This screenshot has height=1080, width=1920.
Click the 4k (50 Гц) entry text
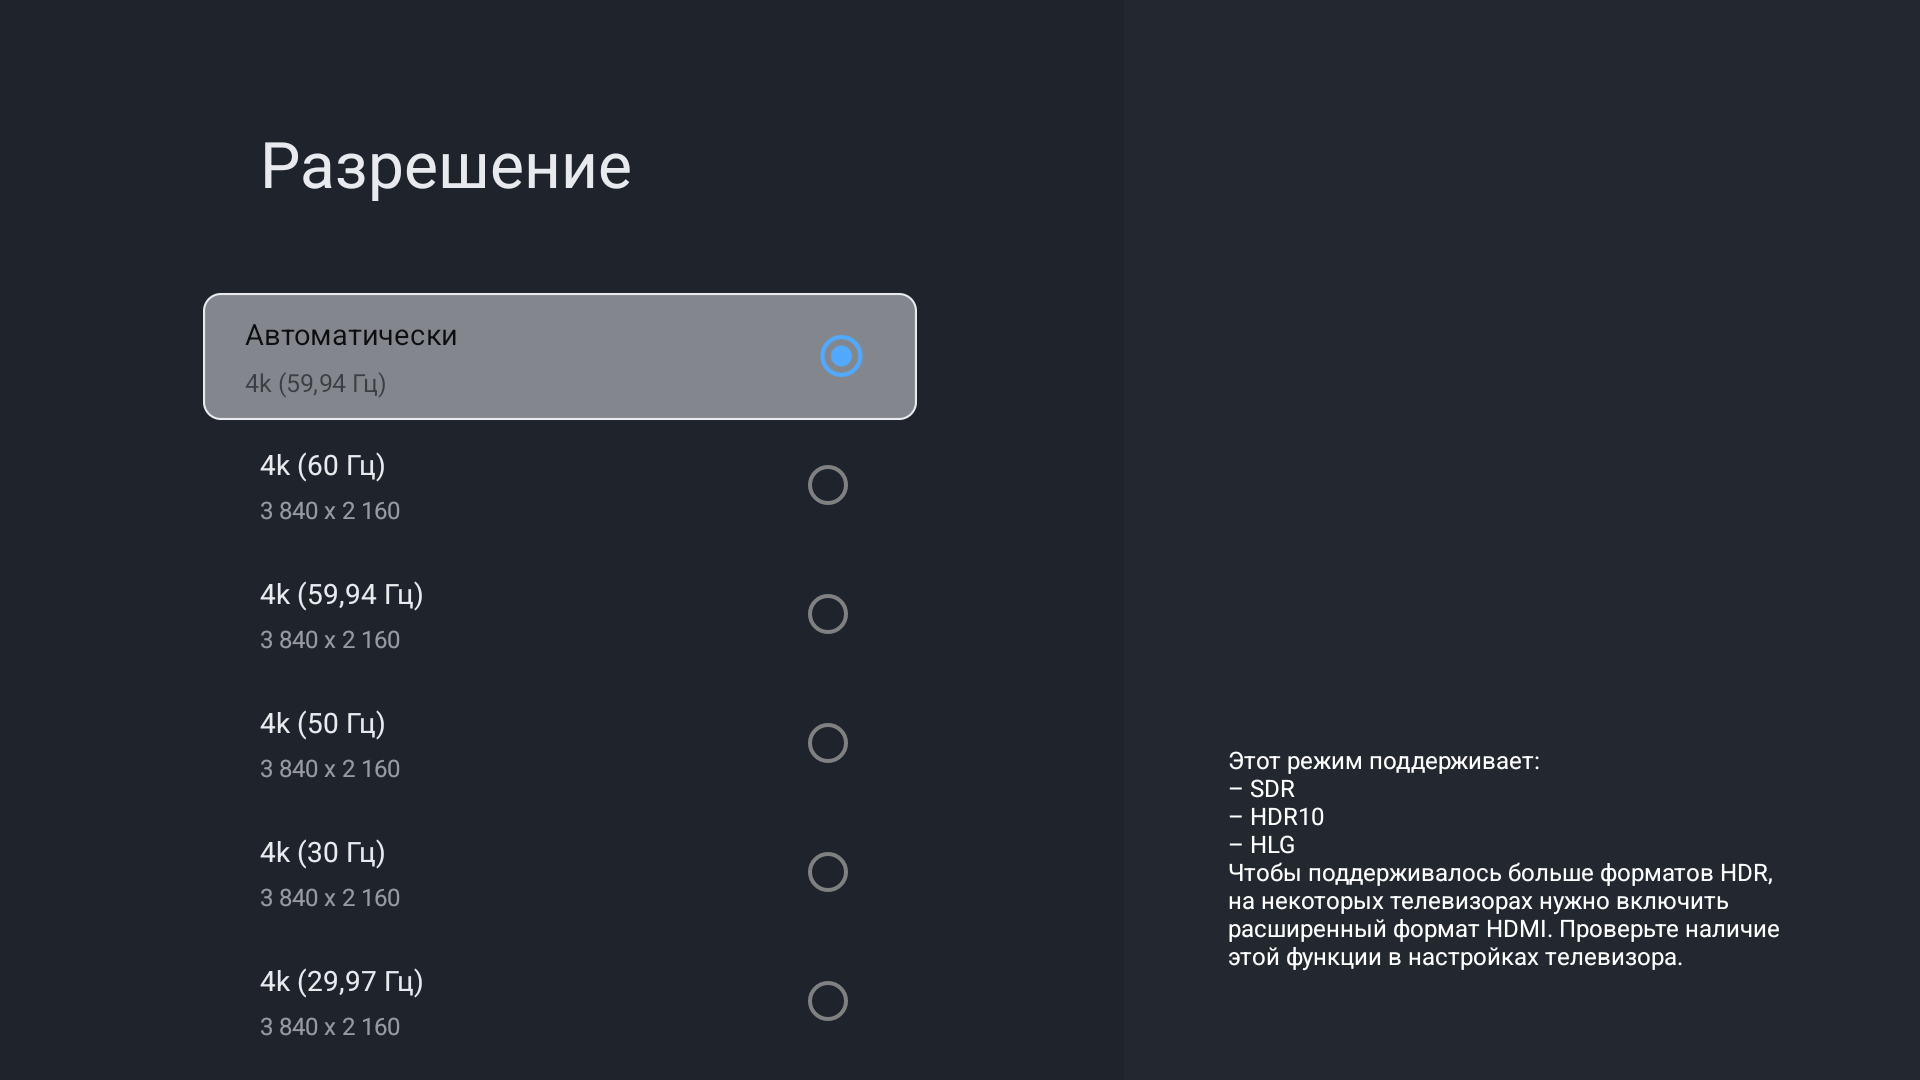click(322, 723)
